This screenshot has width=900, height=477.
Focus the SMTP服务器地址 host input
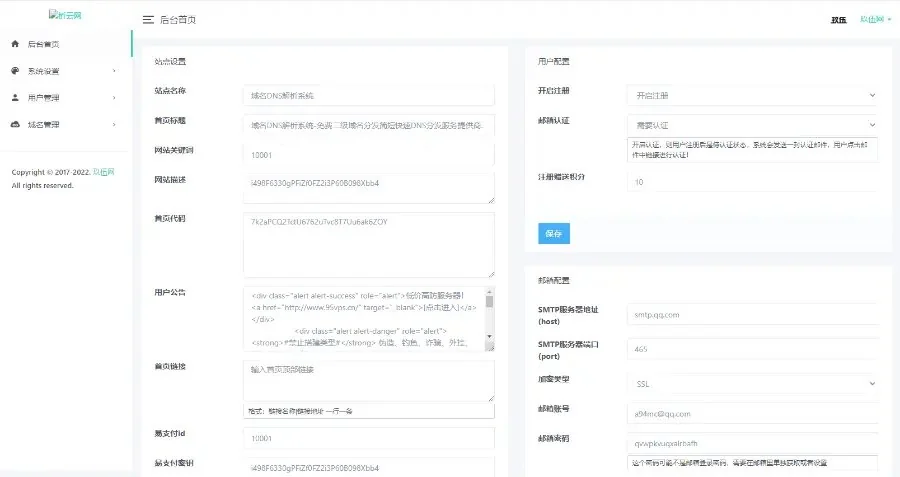752,315
